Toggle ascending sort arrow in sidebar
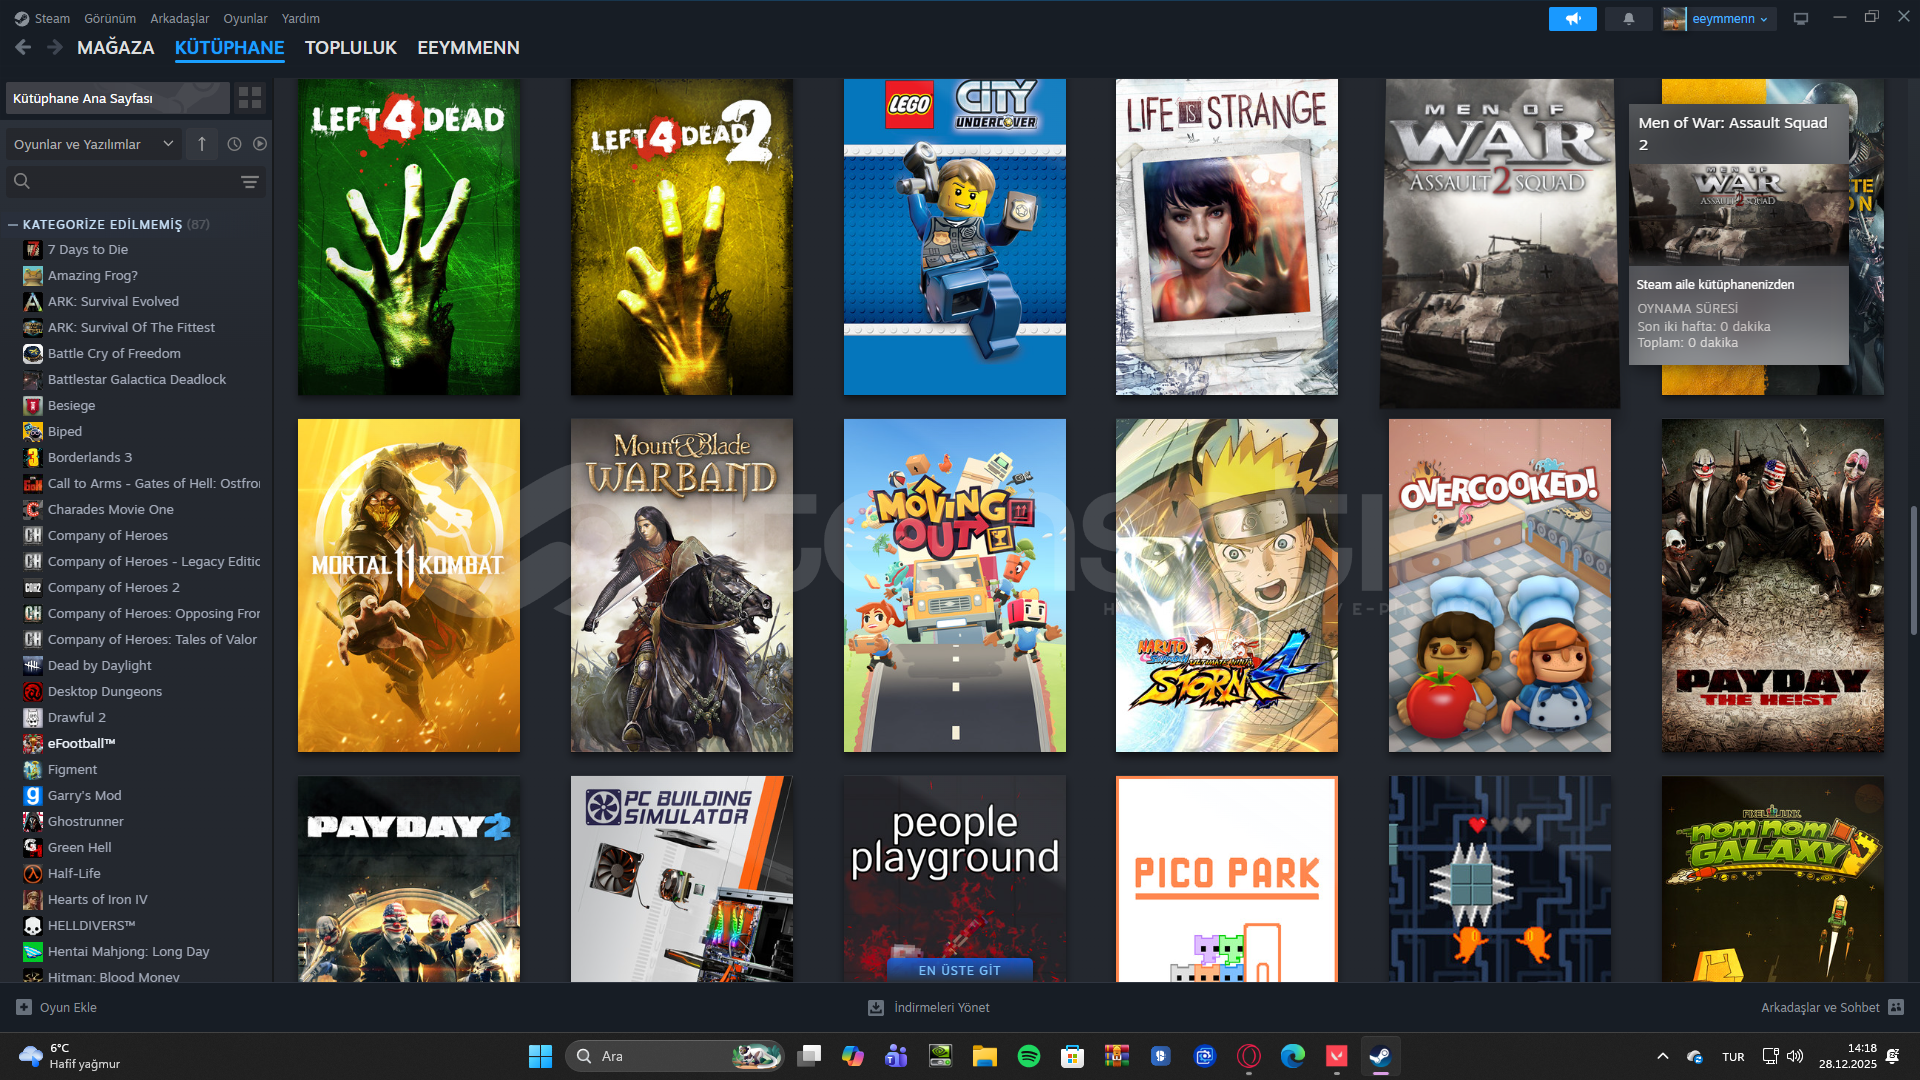Image resolution: width=1920 pixels, height=1080 pixels. pyautogui.click(x=202, y=144)
